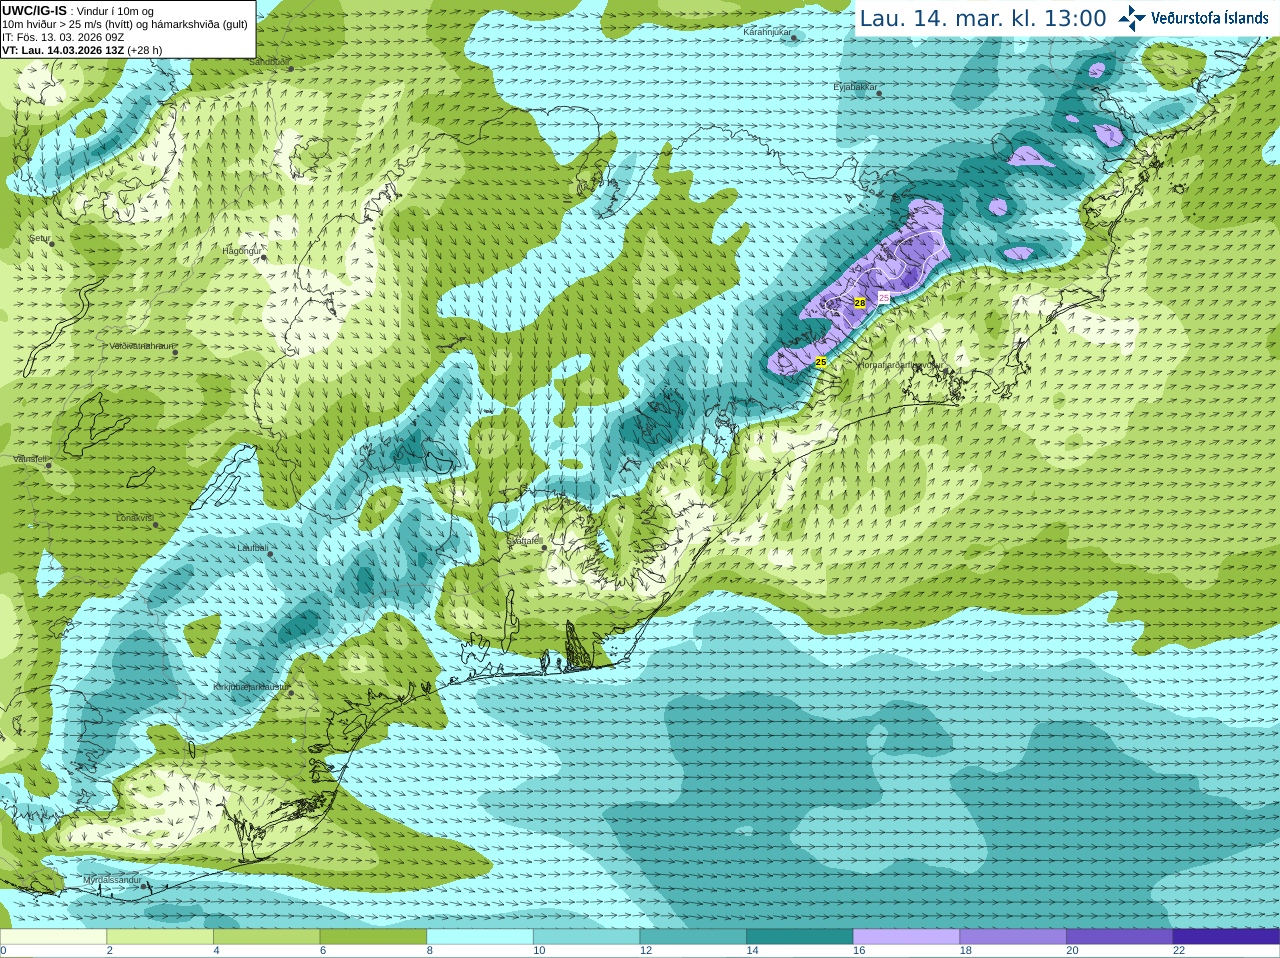Click the Kárahnjúkar station label
This screenshot has width=1280, height=958.
(x=768, y=33)
